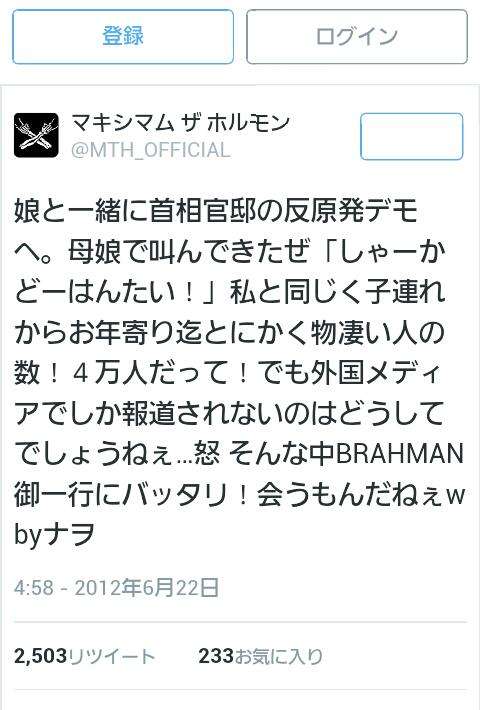View the 233 お気に入り list
The height and width of the screenshot is (710, 480).
pyautogui.click(x=261, y=656)
